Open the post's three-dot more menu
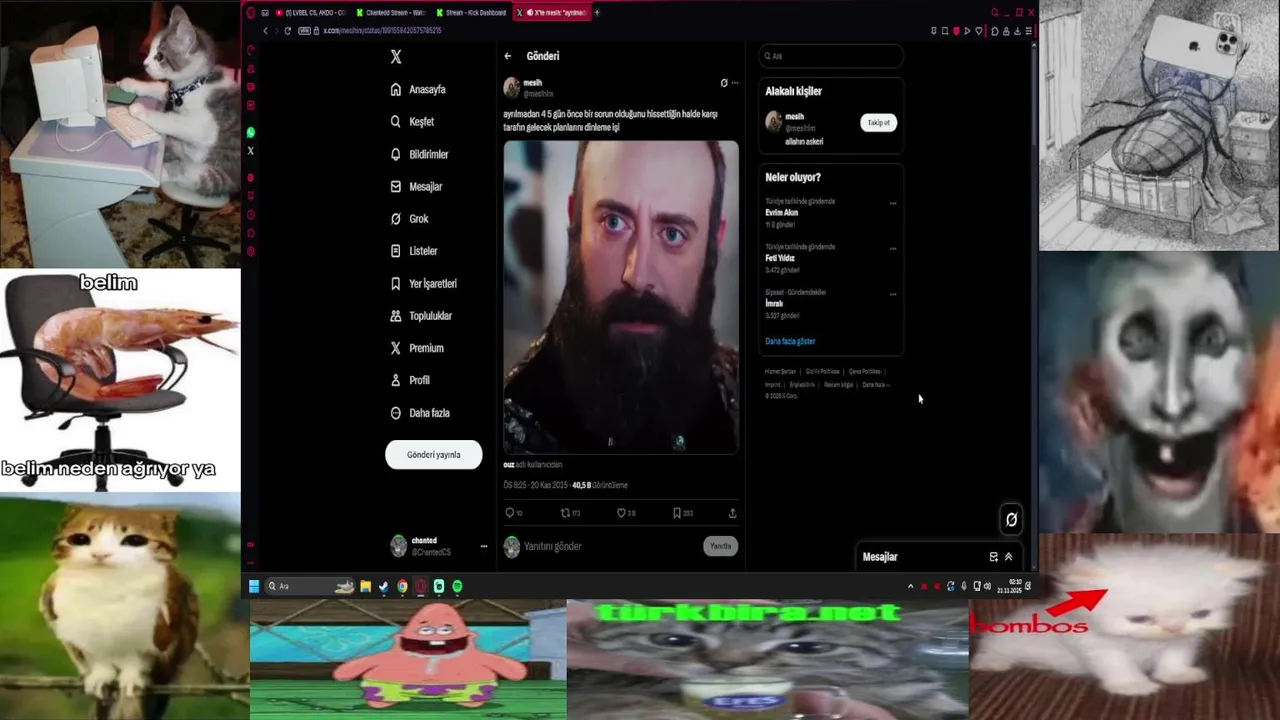Image resolution: width=1280 pixels, height=720 pixels. pyautogui.click(x=735, y=83)
